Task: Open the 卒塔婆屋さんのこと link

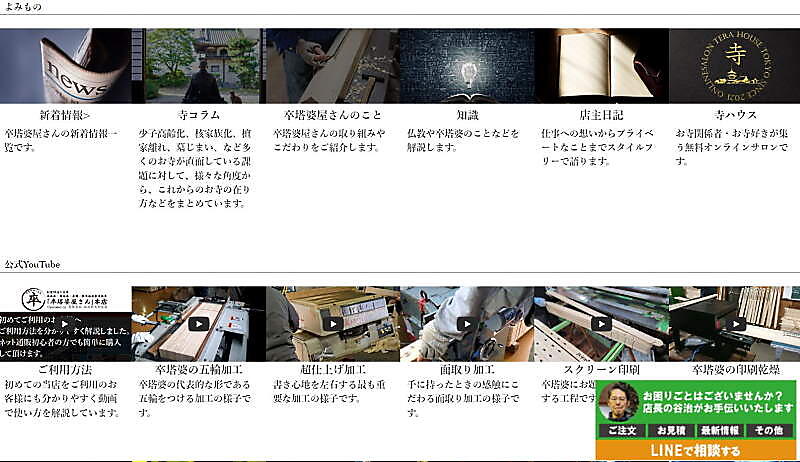Action: (x=333, y=114)
